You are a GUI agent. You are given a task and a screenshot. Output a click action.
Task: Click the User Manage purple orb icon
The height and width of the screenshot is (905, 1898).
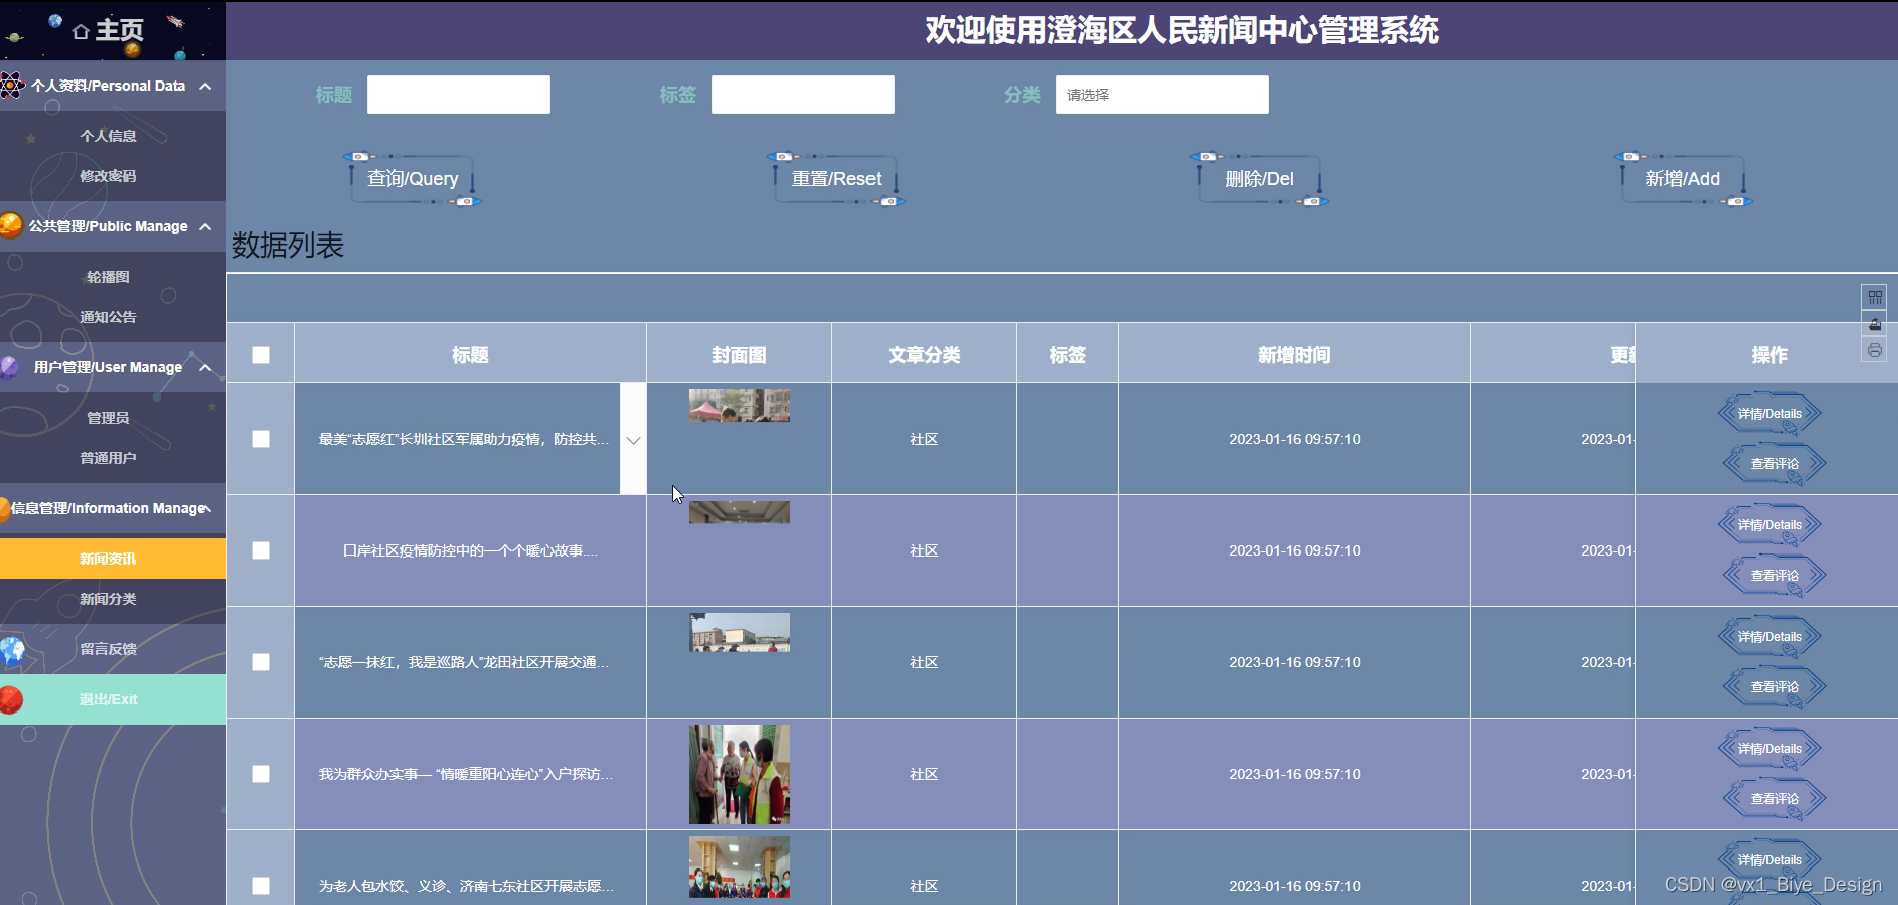click(x=10, y=367)
